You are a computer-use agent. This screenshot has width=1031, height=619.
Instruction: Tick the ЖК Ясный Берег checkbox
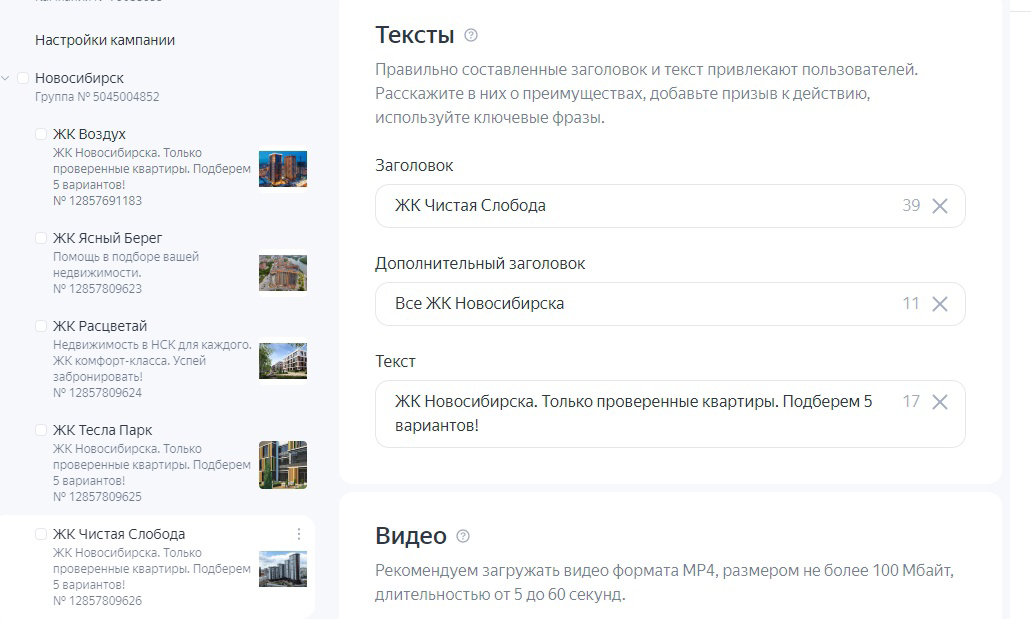(41, 238)
